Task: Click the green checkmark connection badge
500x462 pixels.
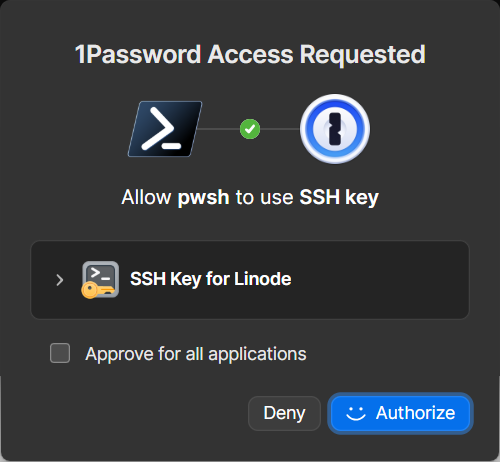Action: coord(250,129)
